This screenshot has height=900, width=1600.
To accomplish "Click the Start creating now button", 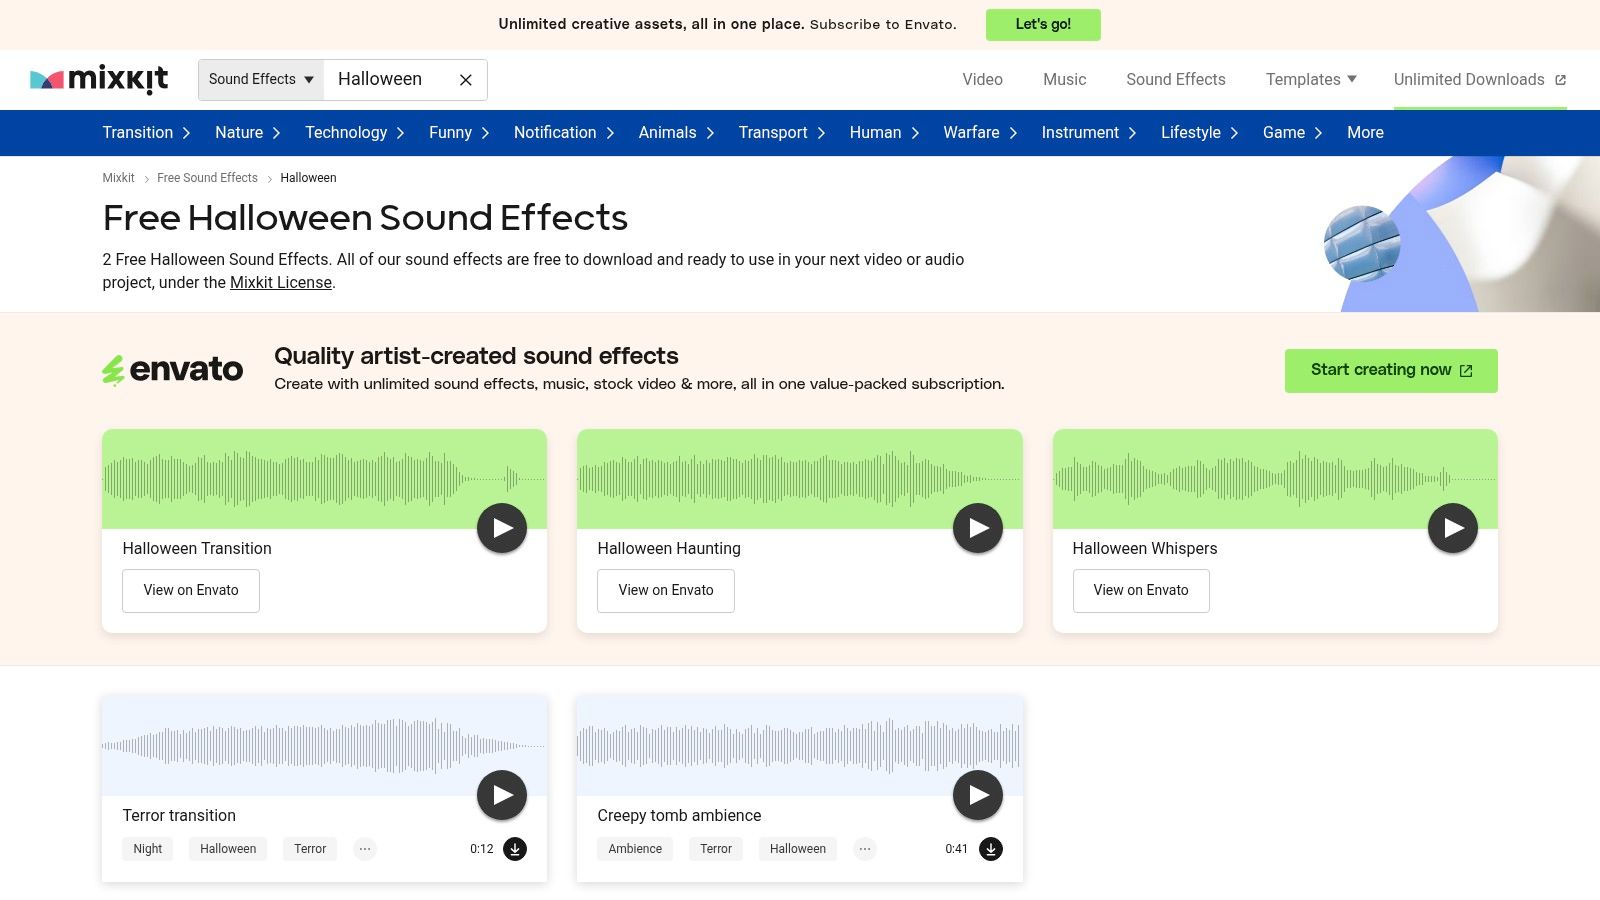I will tap(1390, 370).
